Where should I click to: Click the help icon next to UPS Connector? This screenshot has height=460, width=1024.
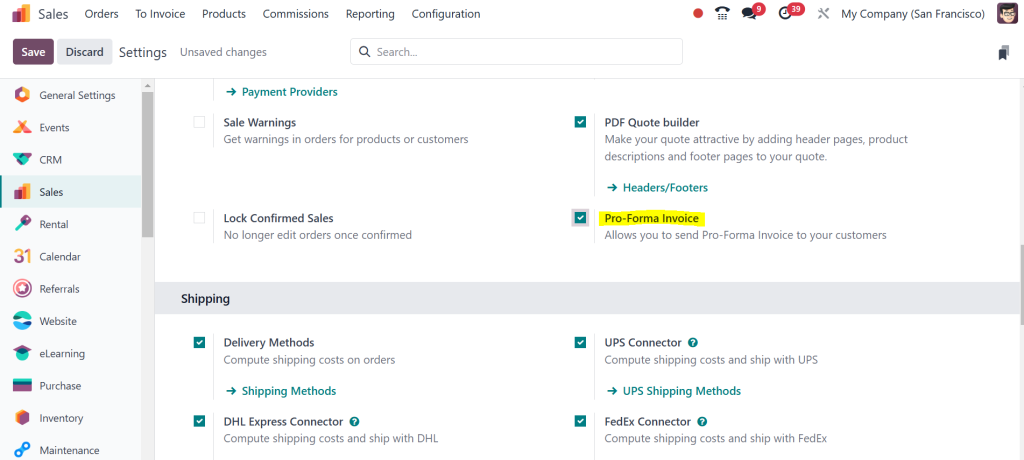click(x=693, y=342)
